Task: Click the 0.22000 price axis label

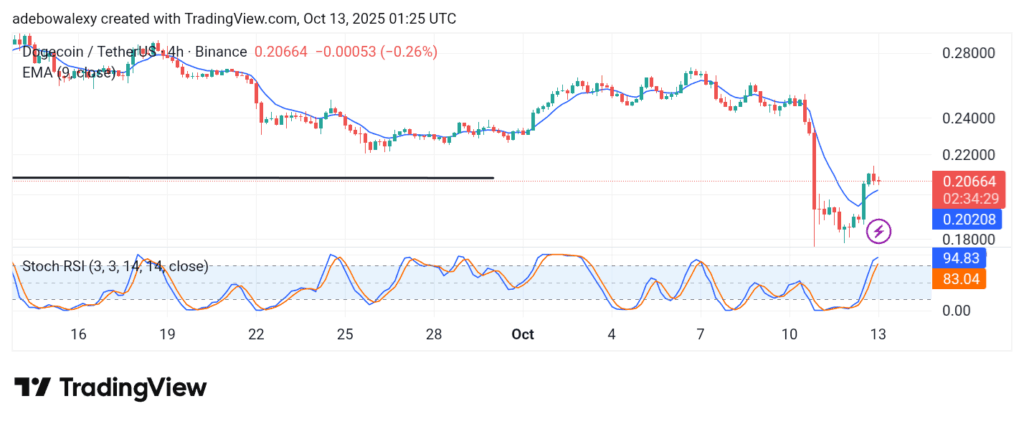Action: (968, 155)
